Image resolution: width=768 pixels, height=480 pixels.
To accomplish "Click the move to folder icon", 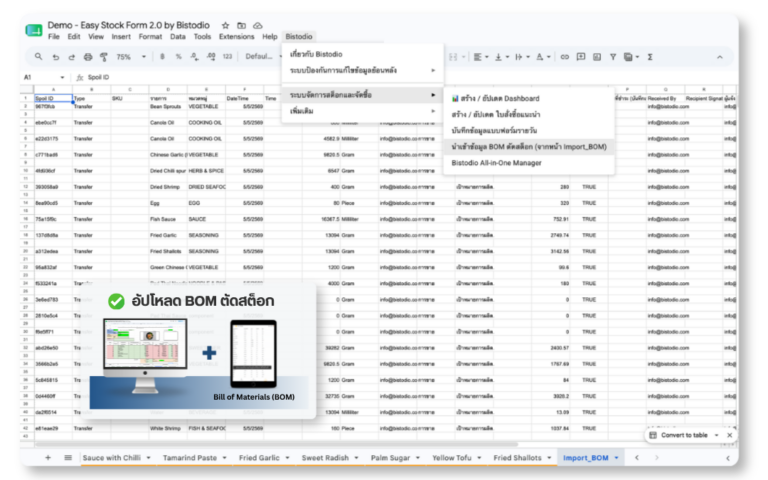I will pos(241,25).
